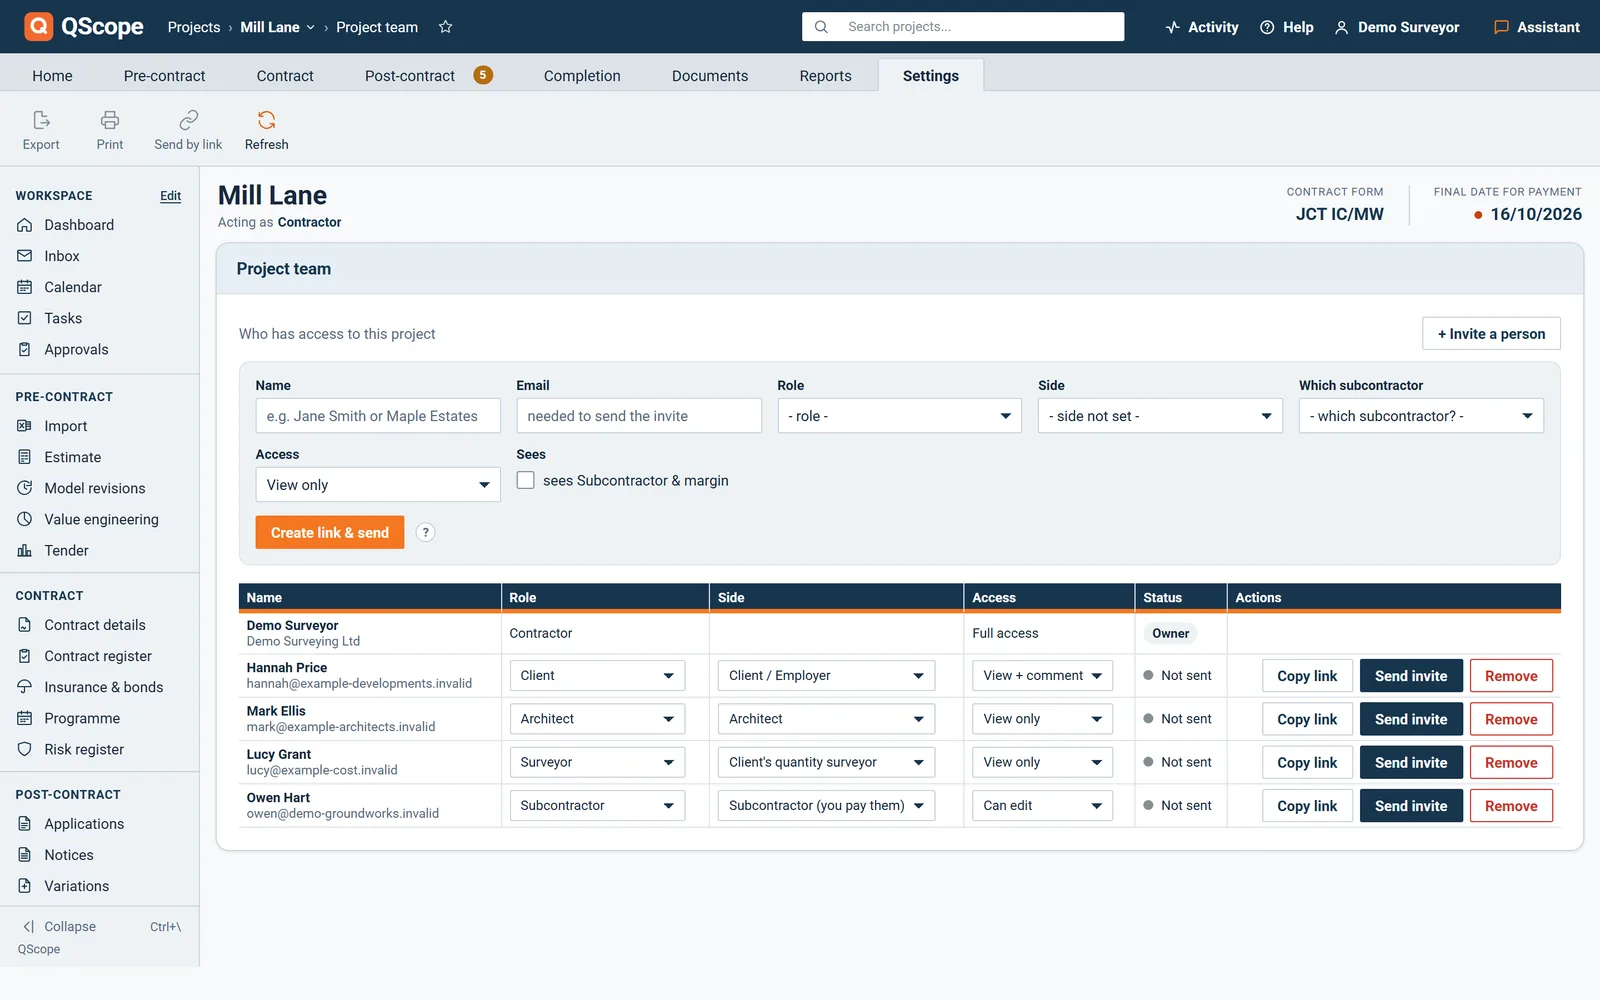This screenshot has height=1000, width=1600.
Task: Remove Owen Hart from the project team
Action: [1511, 806]
